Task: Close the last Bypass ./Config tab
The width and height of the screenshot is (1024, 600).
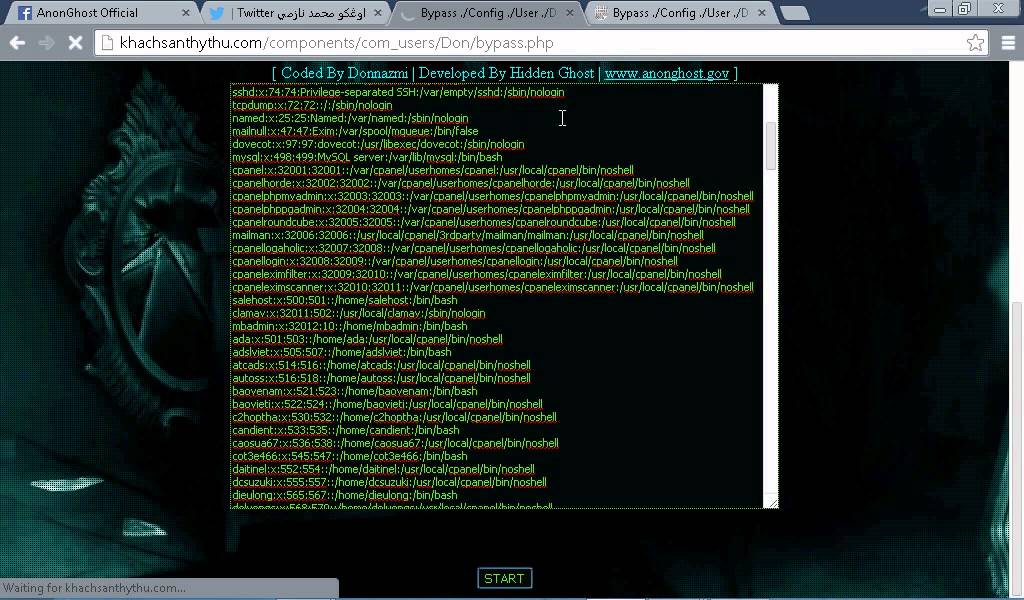Action: (761, 13)
